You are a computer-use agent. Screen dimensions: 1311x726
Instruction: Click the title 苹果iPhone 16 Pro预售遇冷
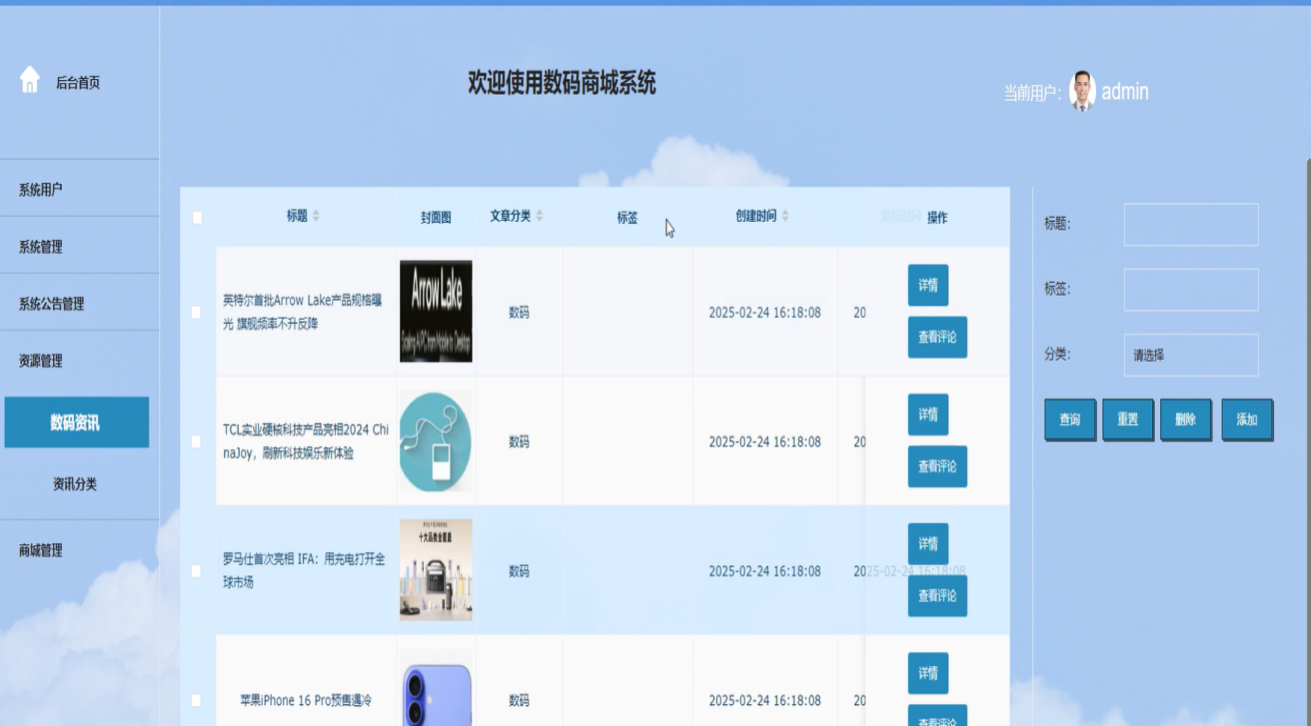[306, 701]
